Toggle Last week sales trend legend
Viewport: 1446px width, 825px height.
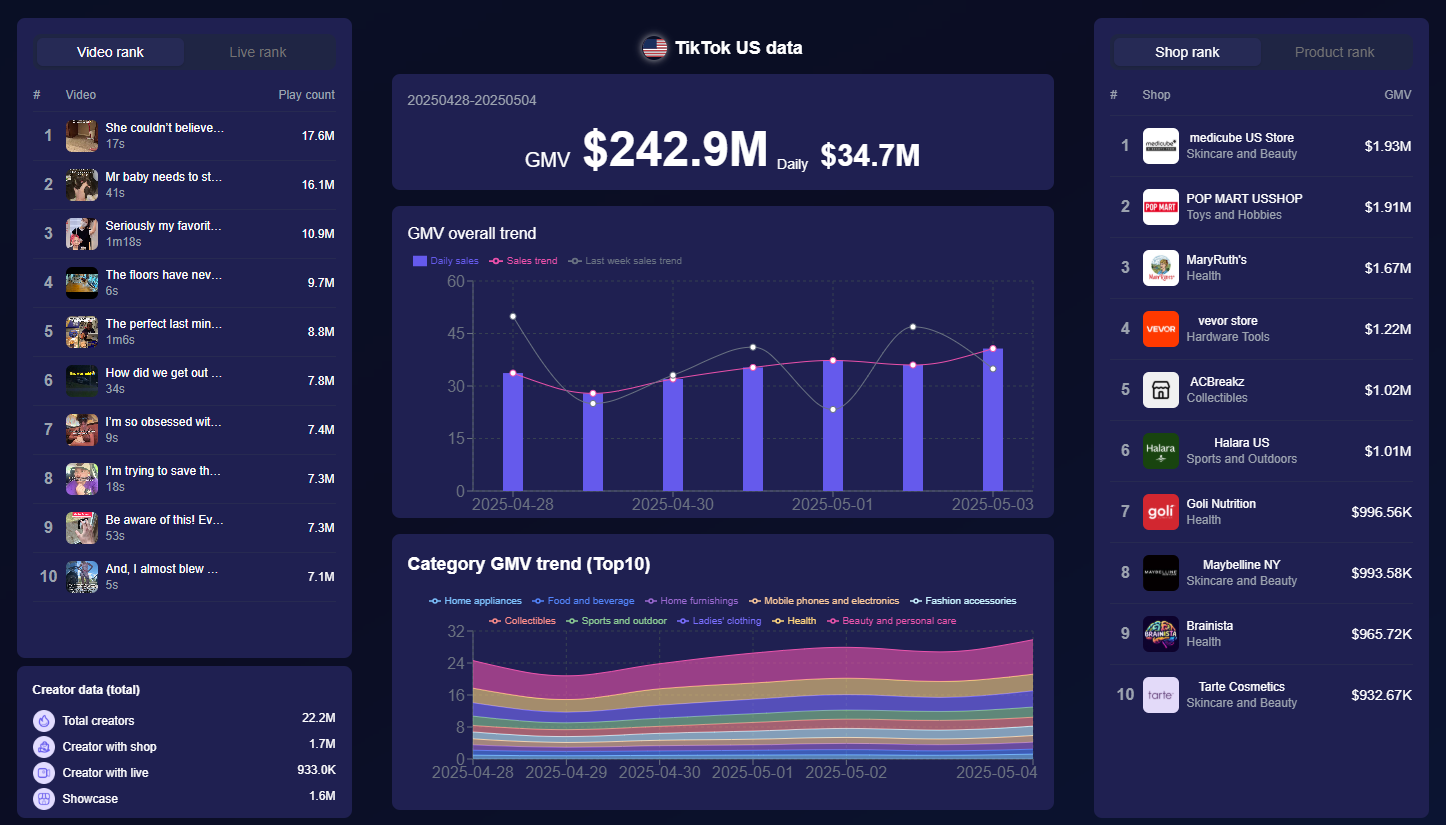[625, 261]
